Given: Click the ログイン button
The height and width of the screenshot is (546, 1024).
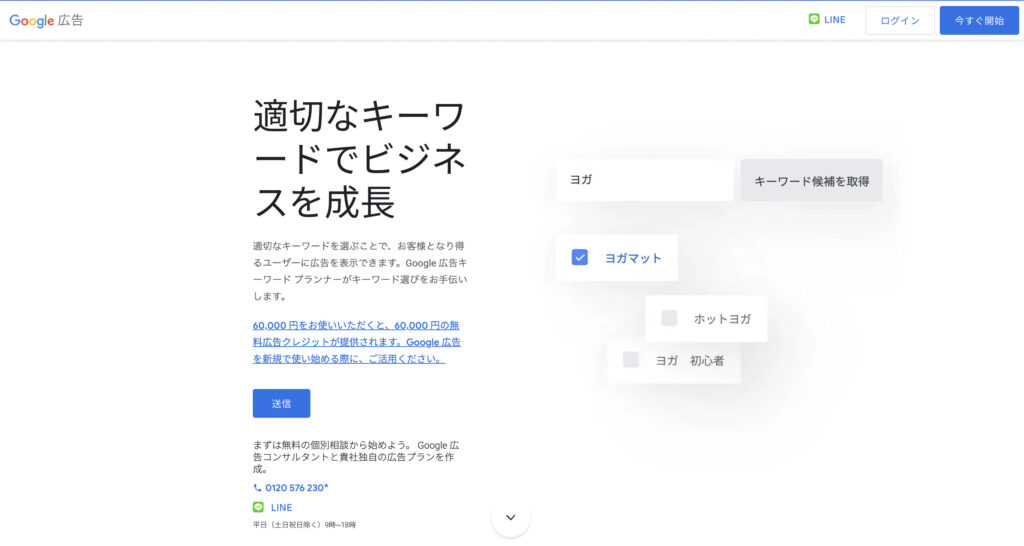Looking at the screenshot, I should click(x=899, y=20).
